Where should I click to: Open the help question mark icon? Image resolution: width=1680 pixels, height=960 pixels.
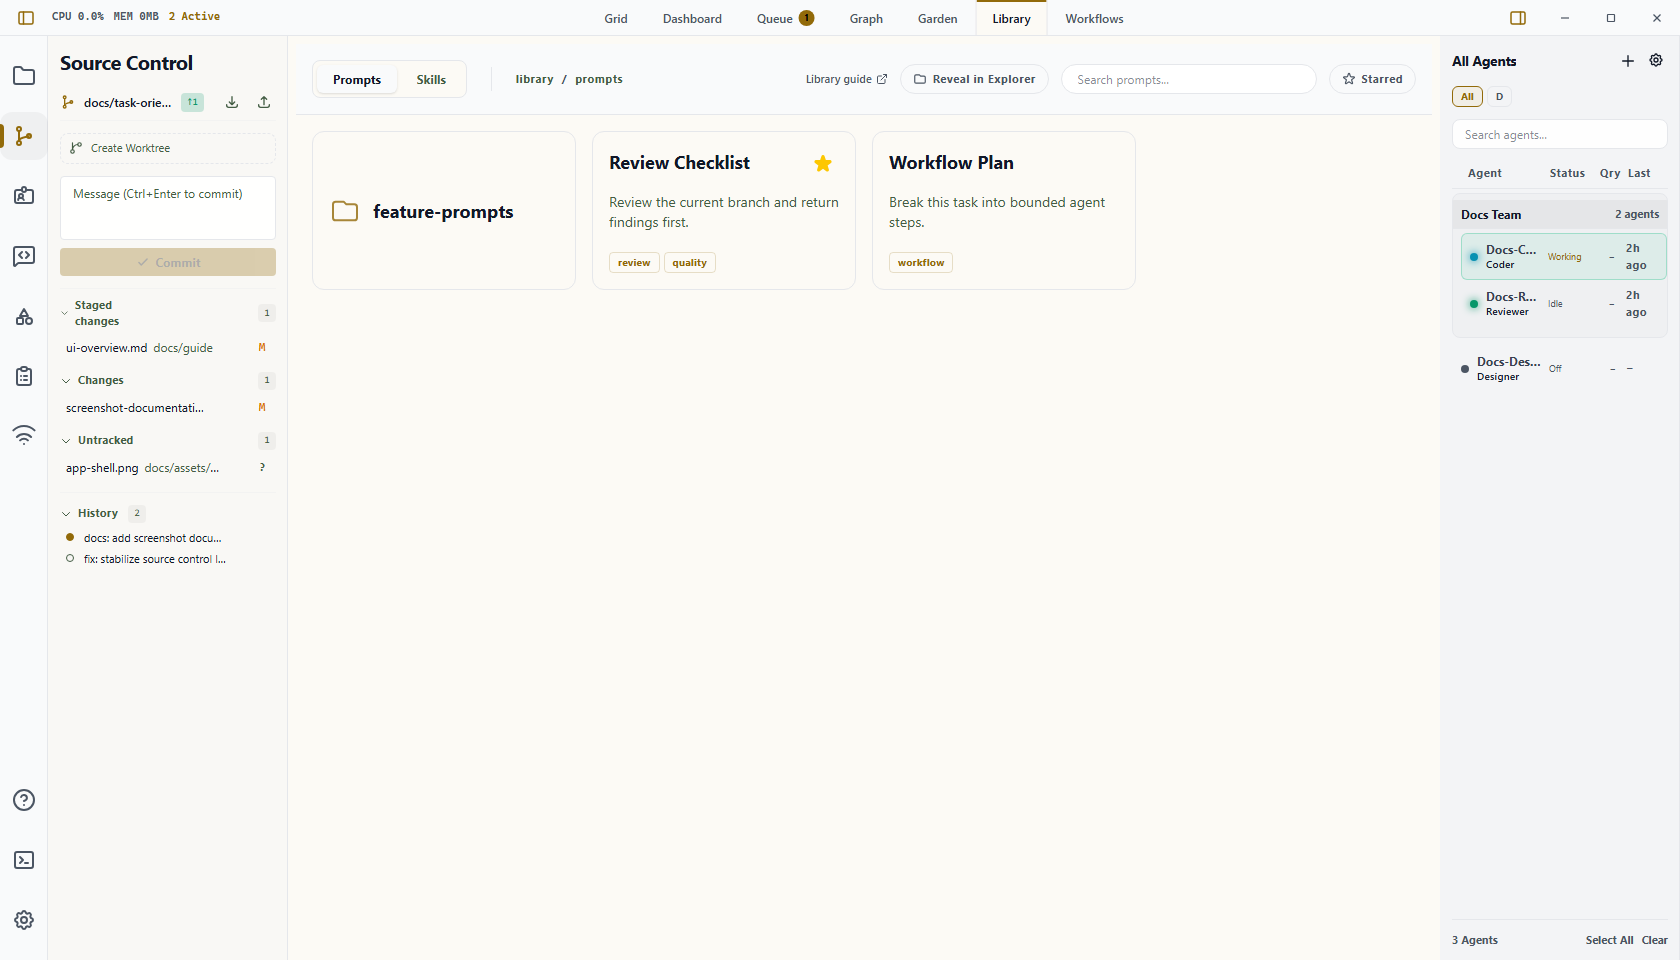tap(24, 800)
